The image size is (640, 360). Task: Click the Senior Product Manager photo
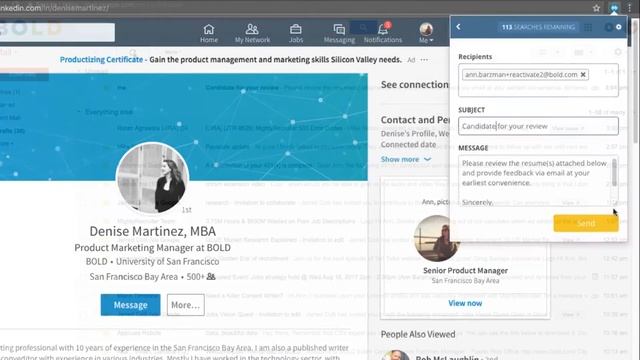tap(436, 238)
